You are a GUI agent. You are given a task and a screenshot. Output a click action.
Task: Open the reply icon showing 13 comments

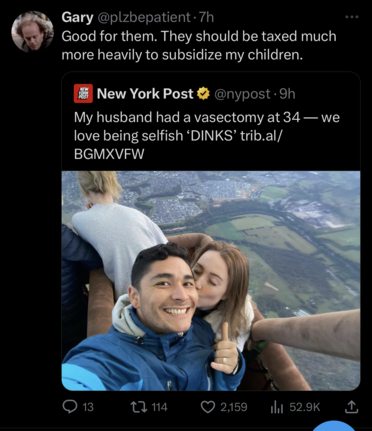(x=70, y=407)
